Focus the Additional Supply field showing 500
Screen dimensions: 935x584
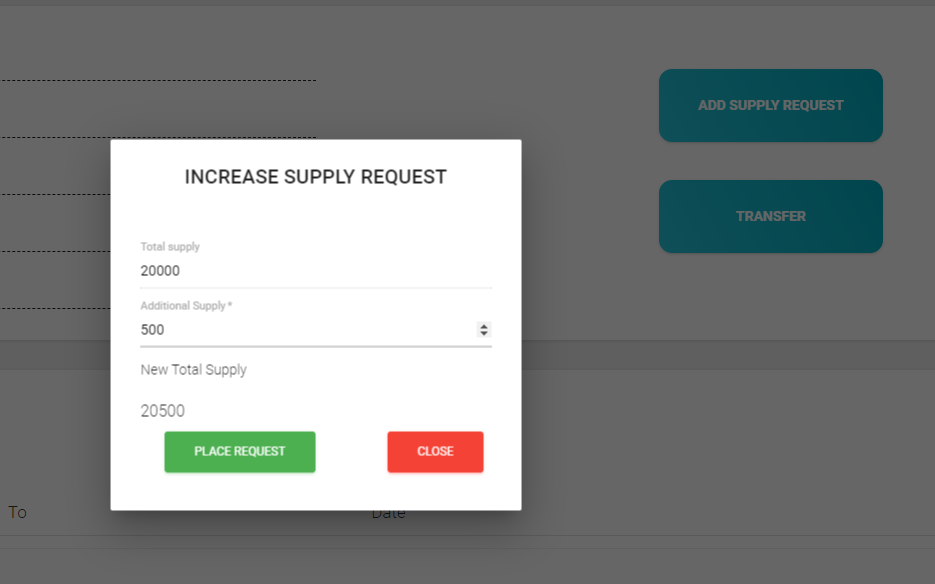[x=300, y=330]
